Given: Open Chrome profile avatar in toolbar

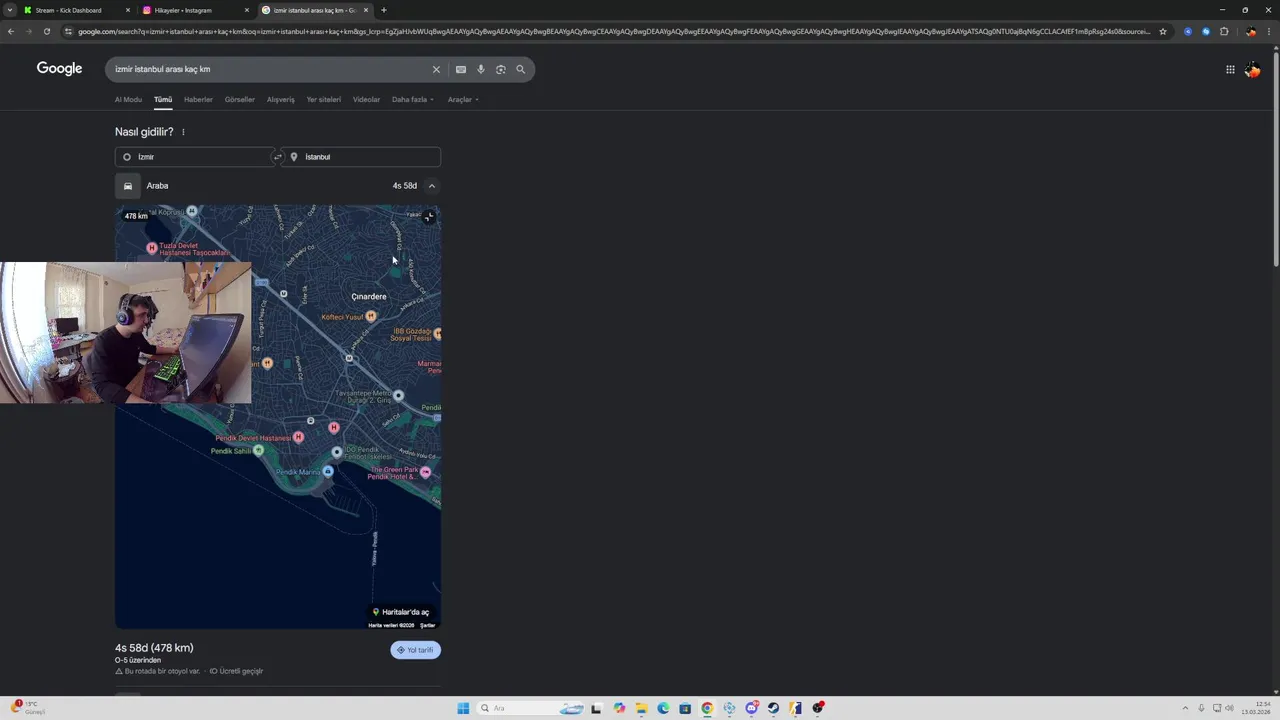Looking at the screenshot, I should [x=1251, y=31].
